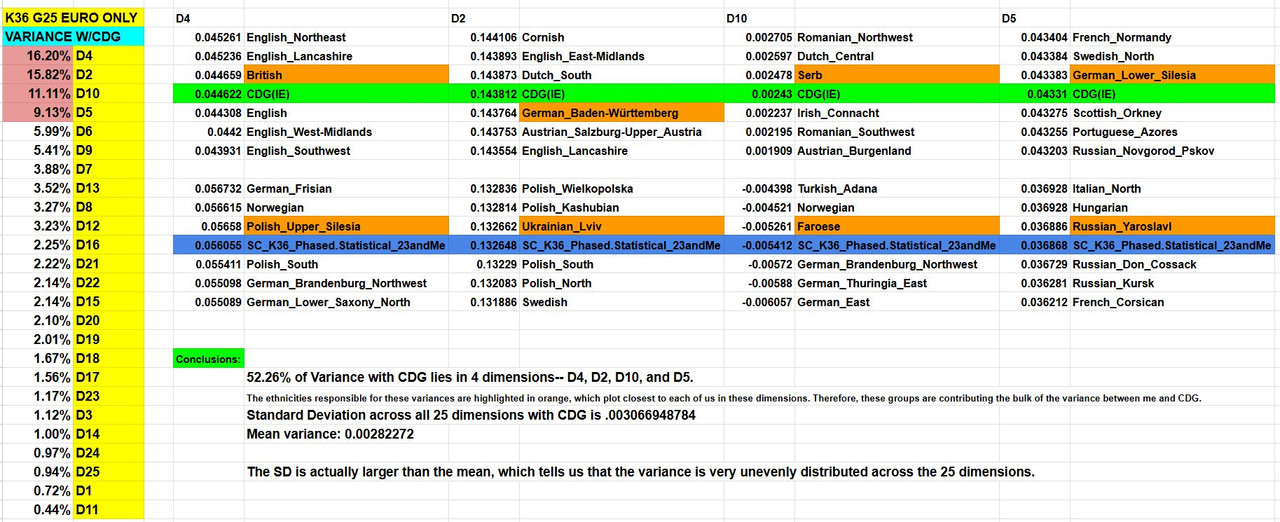The height and width of the screenshot is (522, 1280).
Task: Click the orange Ukrainian_Lviv cell
Action: [622, 226]
